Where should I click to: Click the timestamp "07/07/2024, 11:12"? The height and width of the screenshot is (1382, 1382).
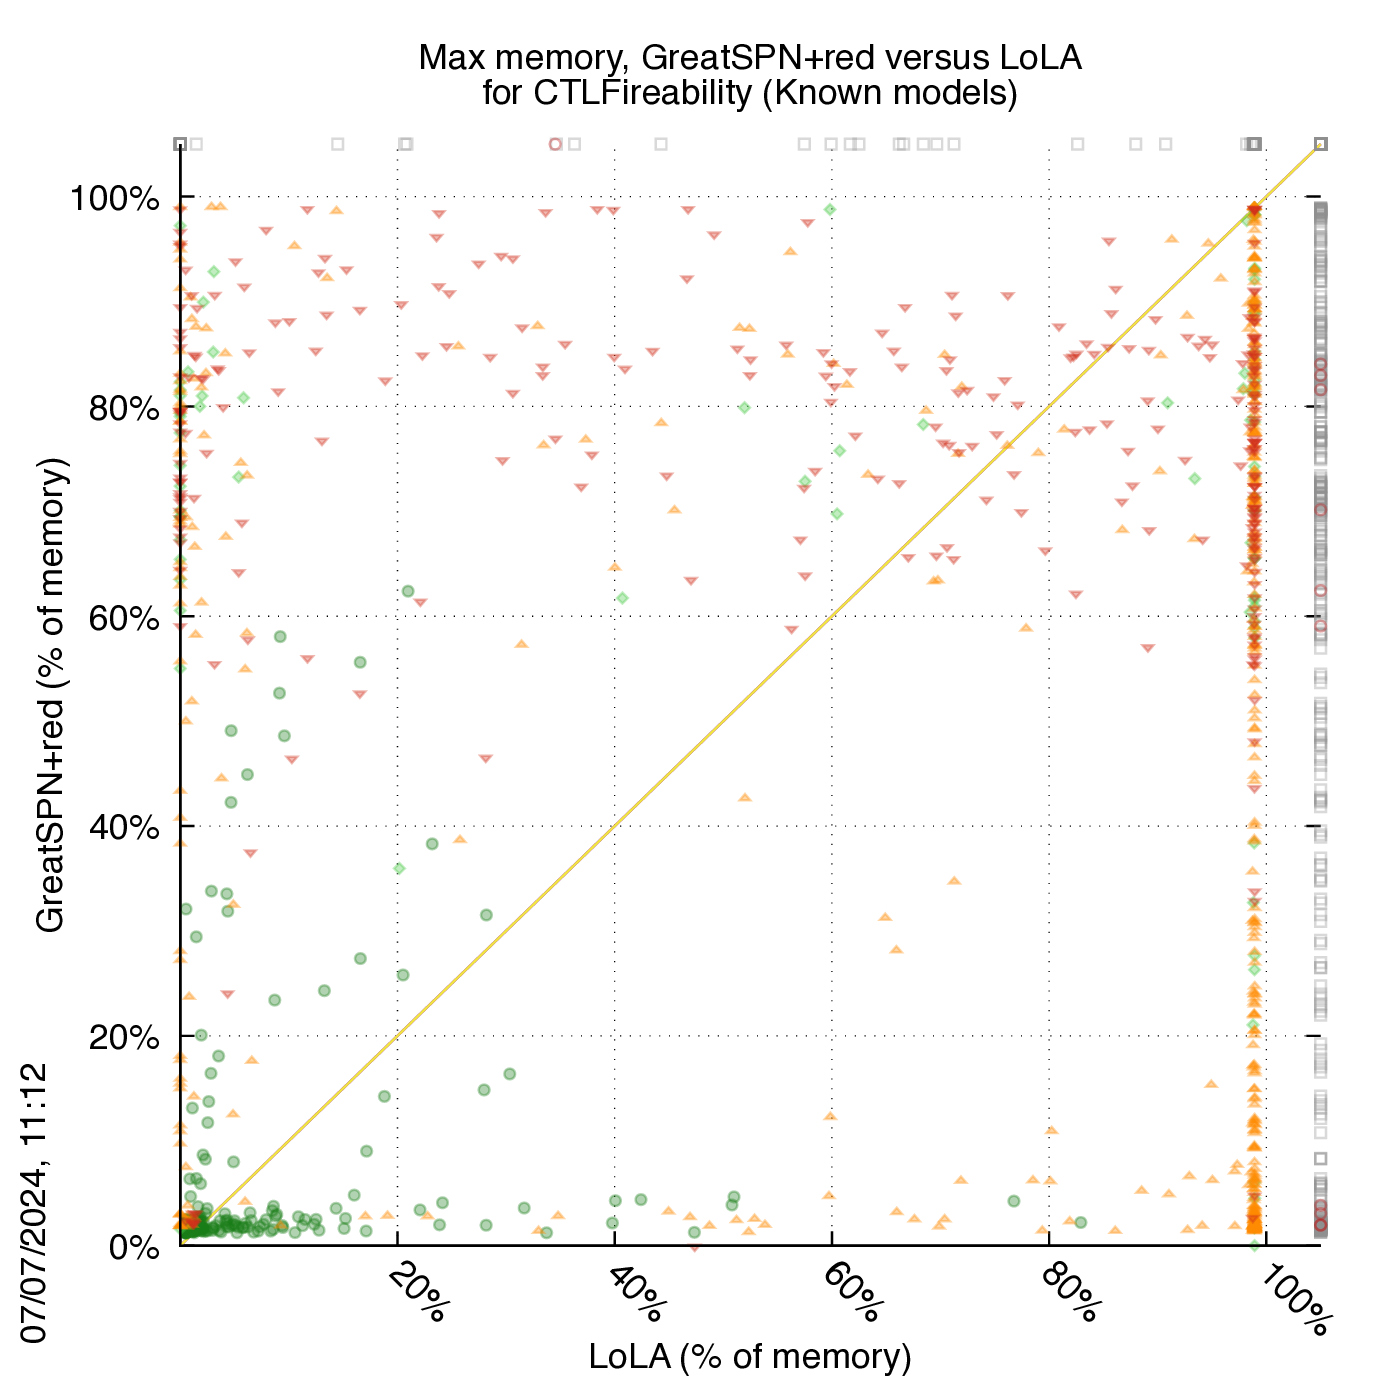34,1203
